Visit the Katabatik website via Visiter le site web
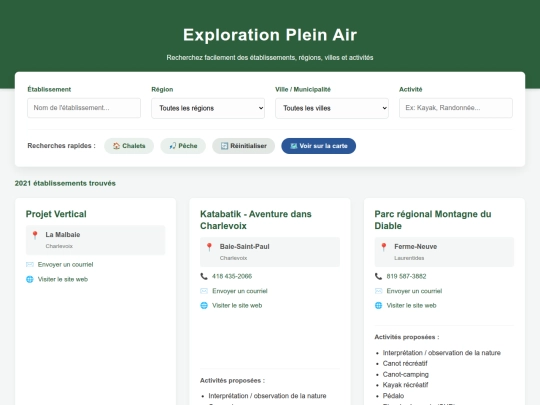This screenshot has height=405, width=540. [237, 305]
